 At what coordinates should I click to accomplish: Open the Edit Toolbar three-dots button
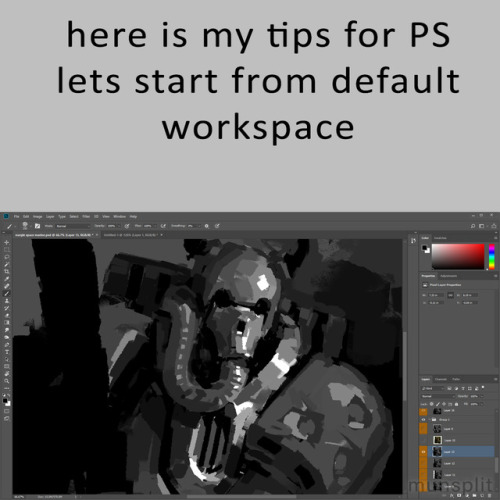point(6,388)
